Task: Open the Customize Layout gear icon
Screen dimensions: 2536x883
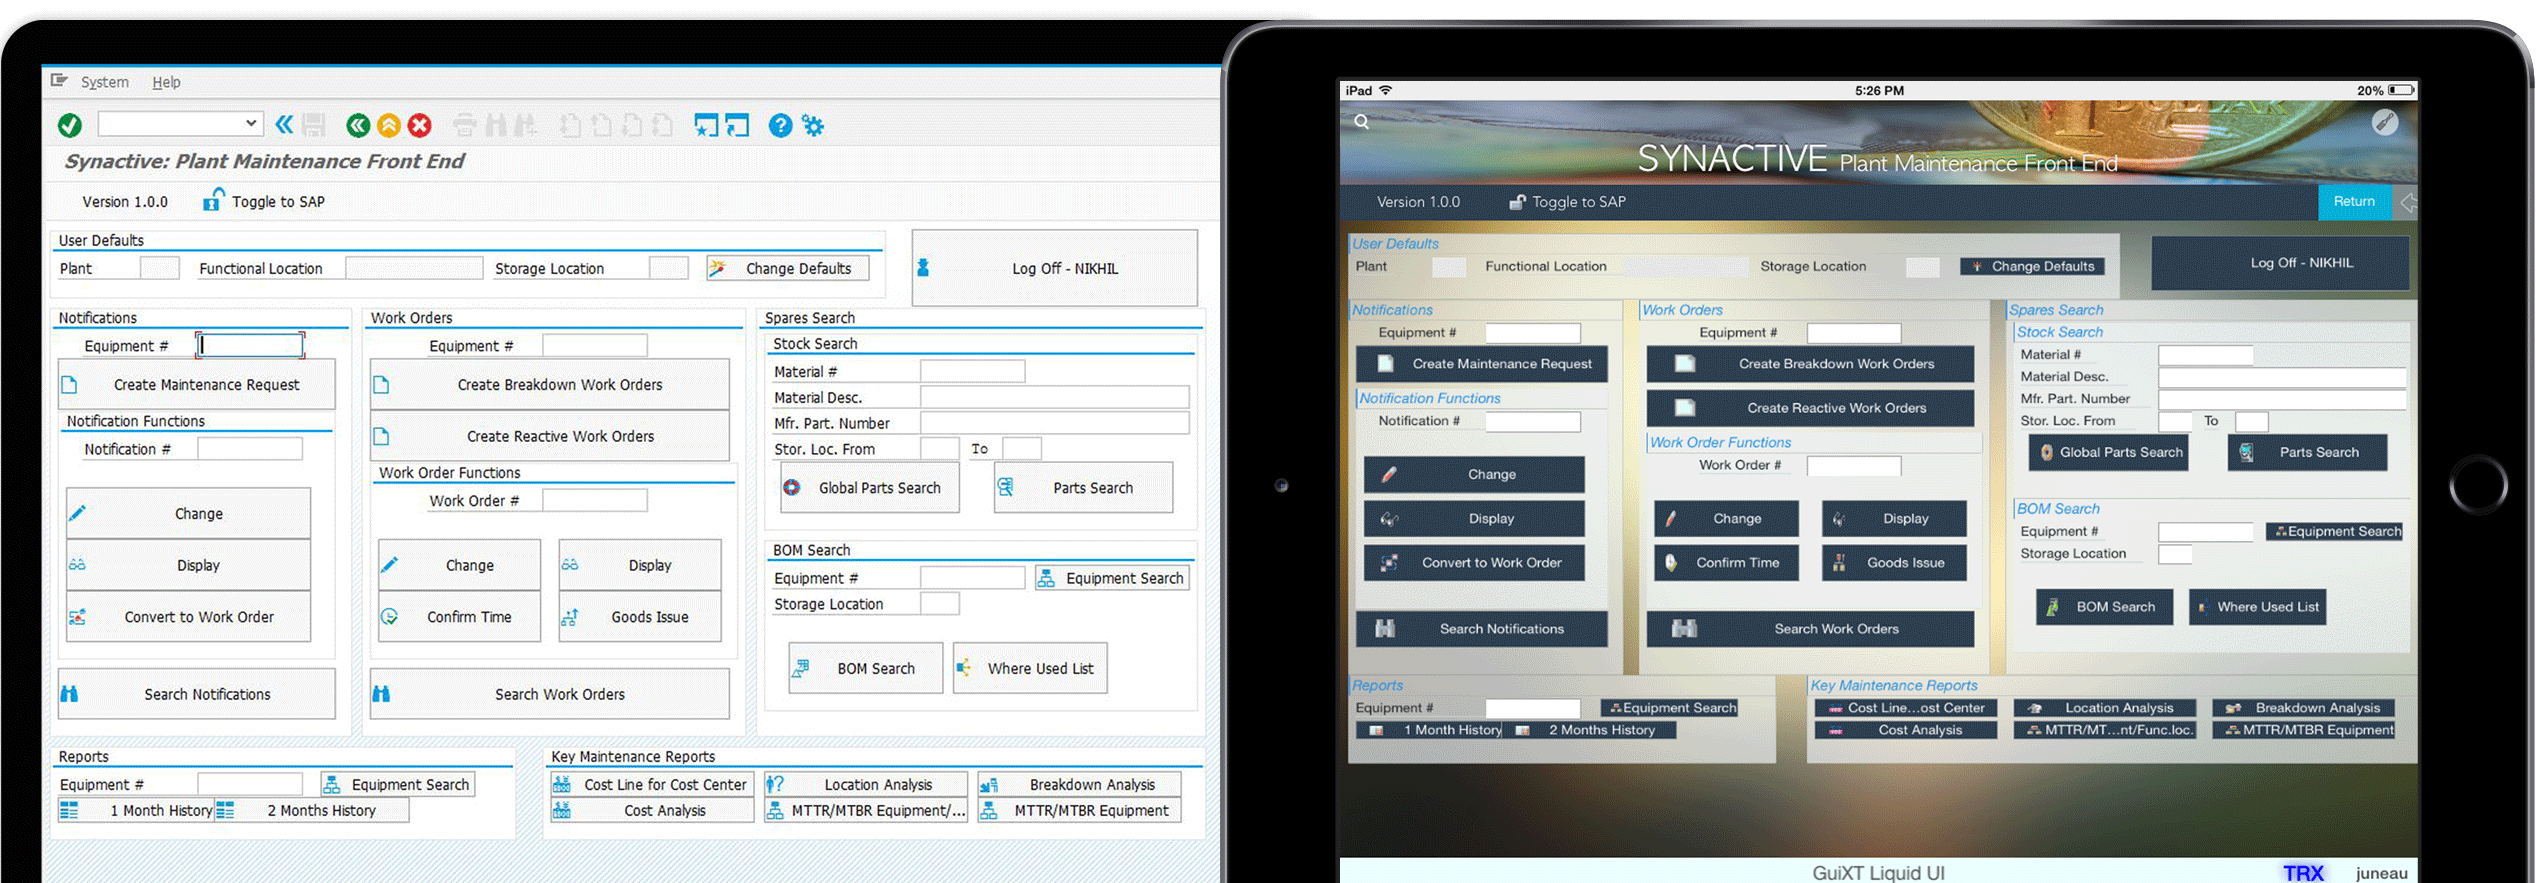Action: [x=813, y=125]
